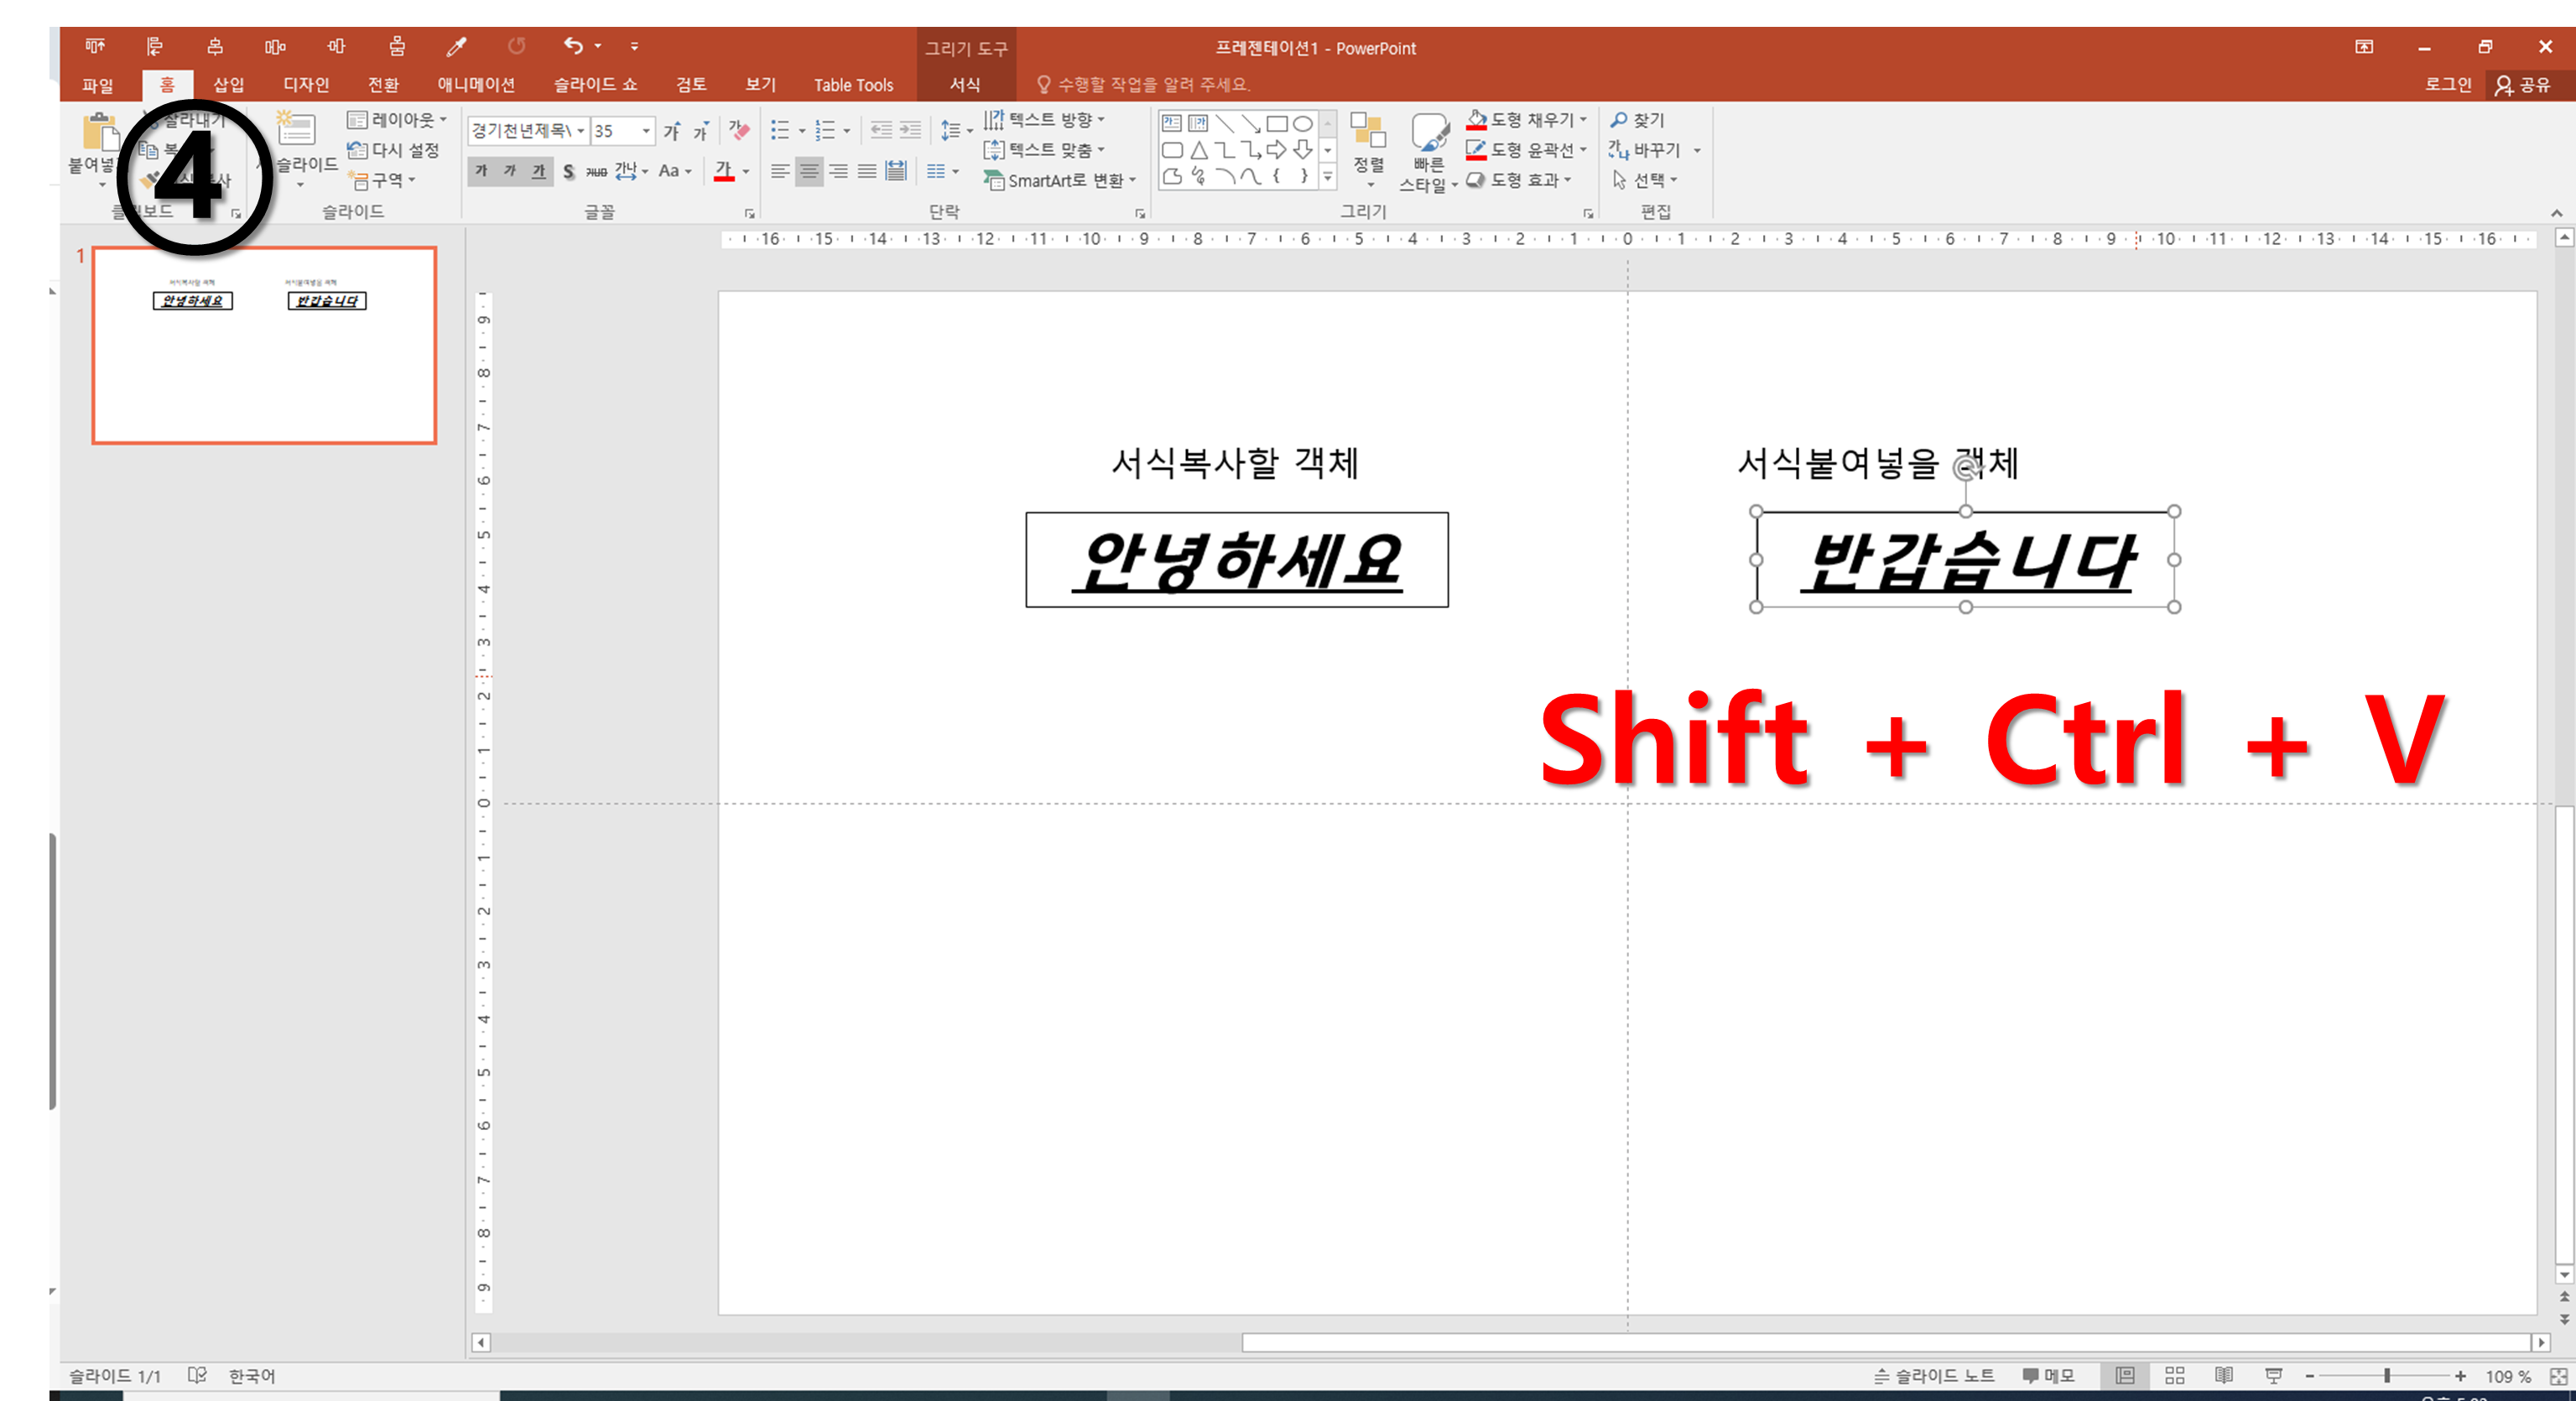Viewport: 2576px width, 1401px height.
Task: Open the 삽입 ribbon tab
Action: [228, 85]
